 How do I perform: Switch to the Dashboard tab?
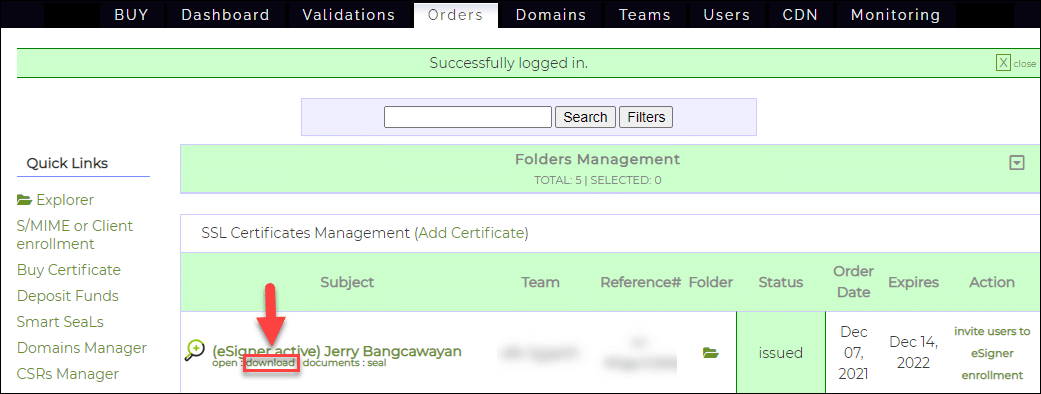click(226, 15)
